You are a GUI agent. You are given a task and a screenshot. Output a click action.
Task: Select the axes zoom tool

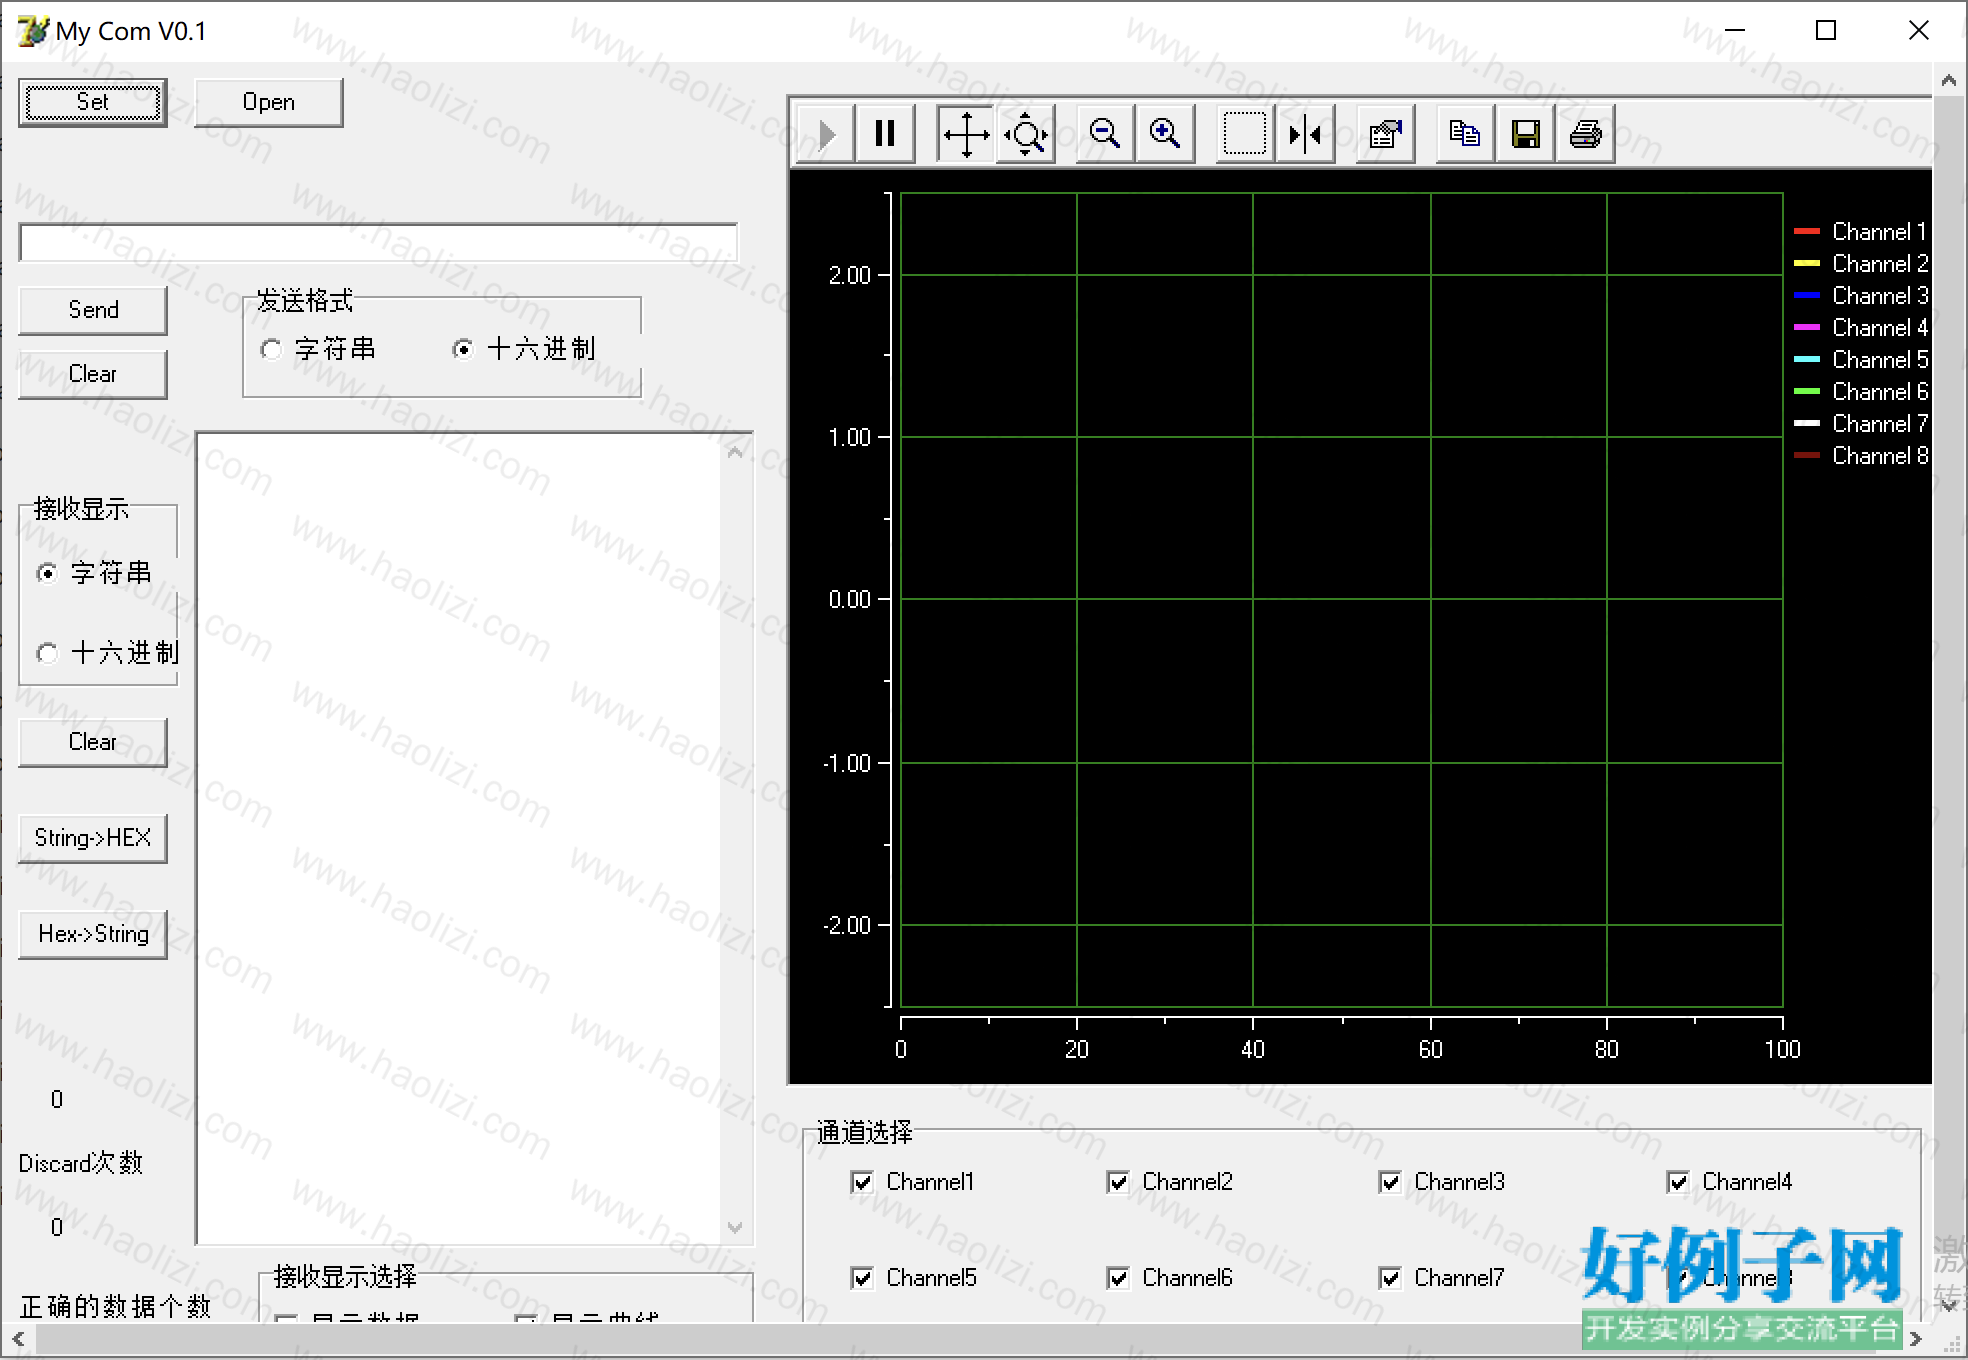tap(1026, 133)
